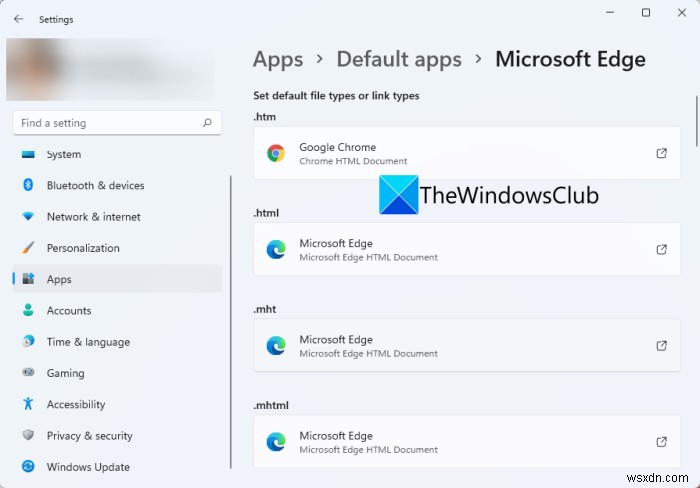Click the Bluetooth icon in sidebar
700x488 pixels.
pos(28,184)
